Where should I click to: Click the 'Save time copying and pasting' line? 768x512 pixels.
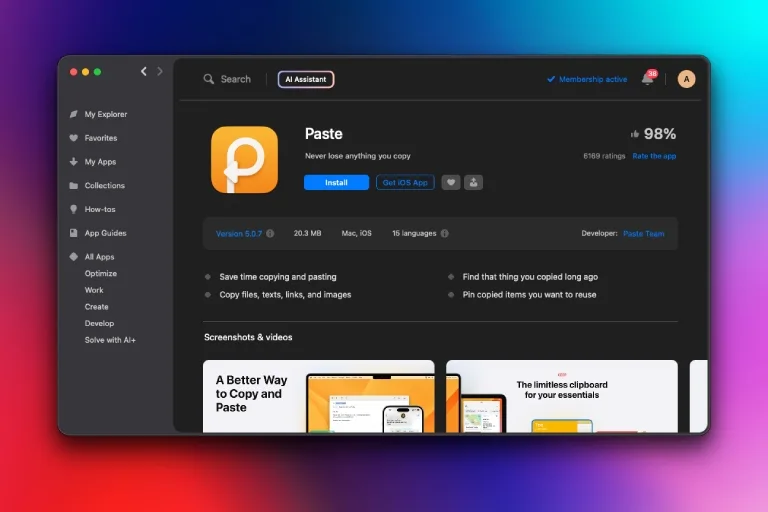(278, 277)
